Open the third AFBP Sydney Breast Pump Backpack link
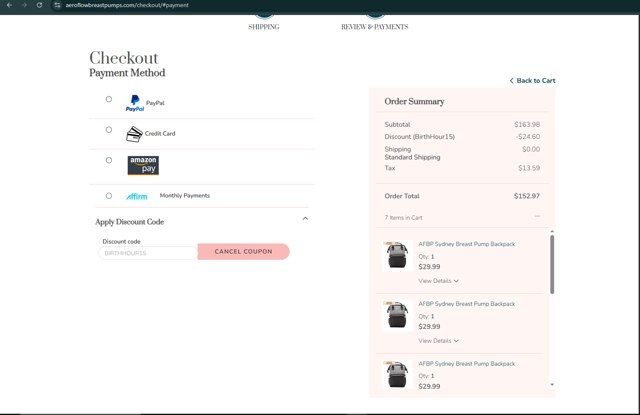The height and width of the screenshot is (415, 640). (467, 364)
